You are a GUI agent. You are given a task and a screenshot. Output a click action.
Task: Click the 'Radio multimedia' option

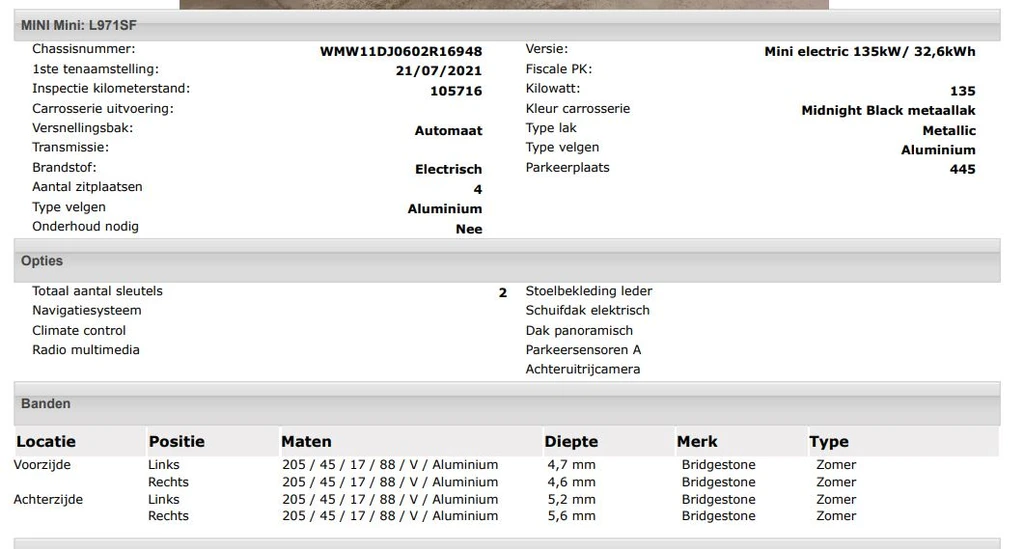86,350
